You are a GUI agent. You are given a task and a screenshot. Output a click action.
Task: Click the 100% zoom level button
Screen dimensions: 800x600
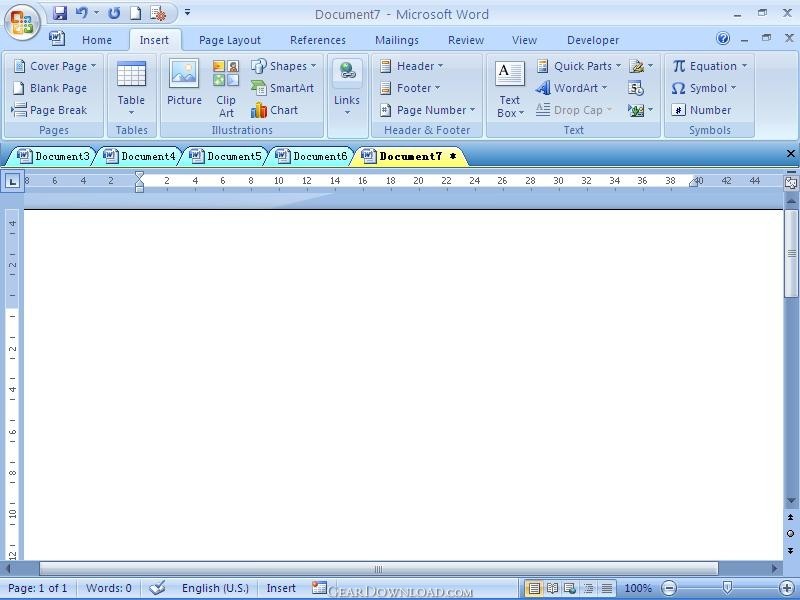(637, 588)
